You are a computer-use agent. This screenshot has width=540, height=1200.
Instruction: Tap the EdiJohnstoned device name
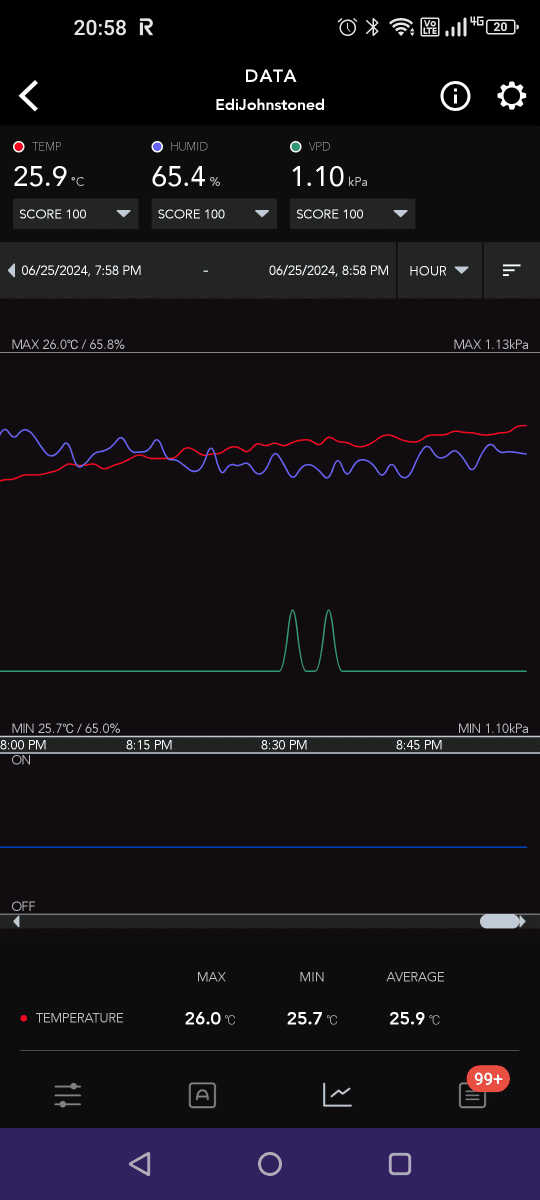coord(270,104)
